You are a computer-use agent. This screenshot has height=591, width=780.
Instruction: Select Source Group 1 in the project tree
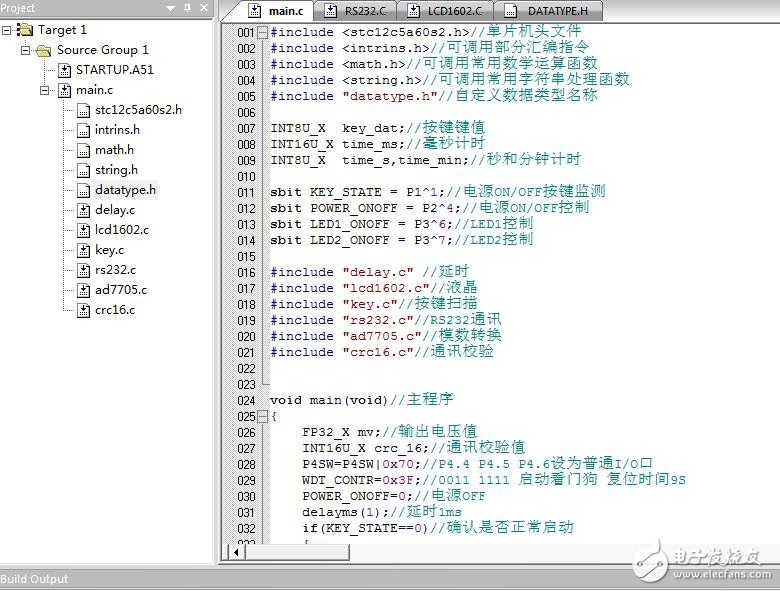[x=102, y=50]
